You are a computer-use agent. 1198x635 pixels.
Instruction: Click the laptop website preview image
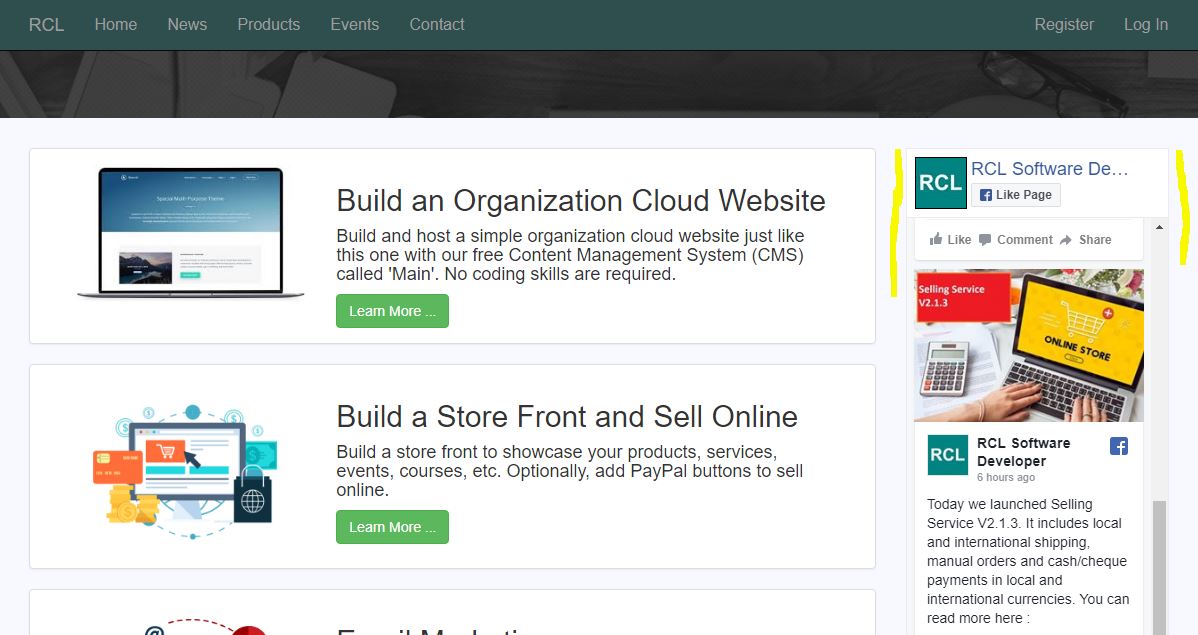pos(191,232)
